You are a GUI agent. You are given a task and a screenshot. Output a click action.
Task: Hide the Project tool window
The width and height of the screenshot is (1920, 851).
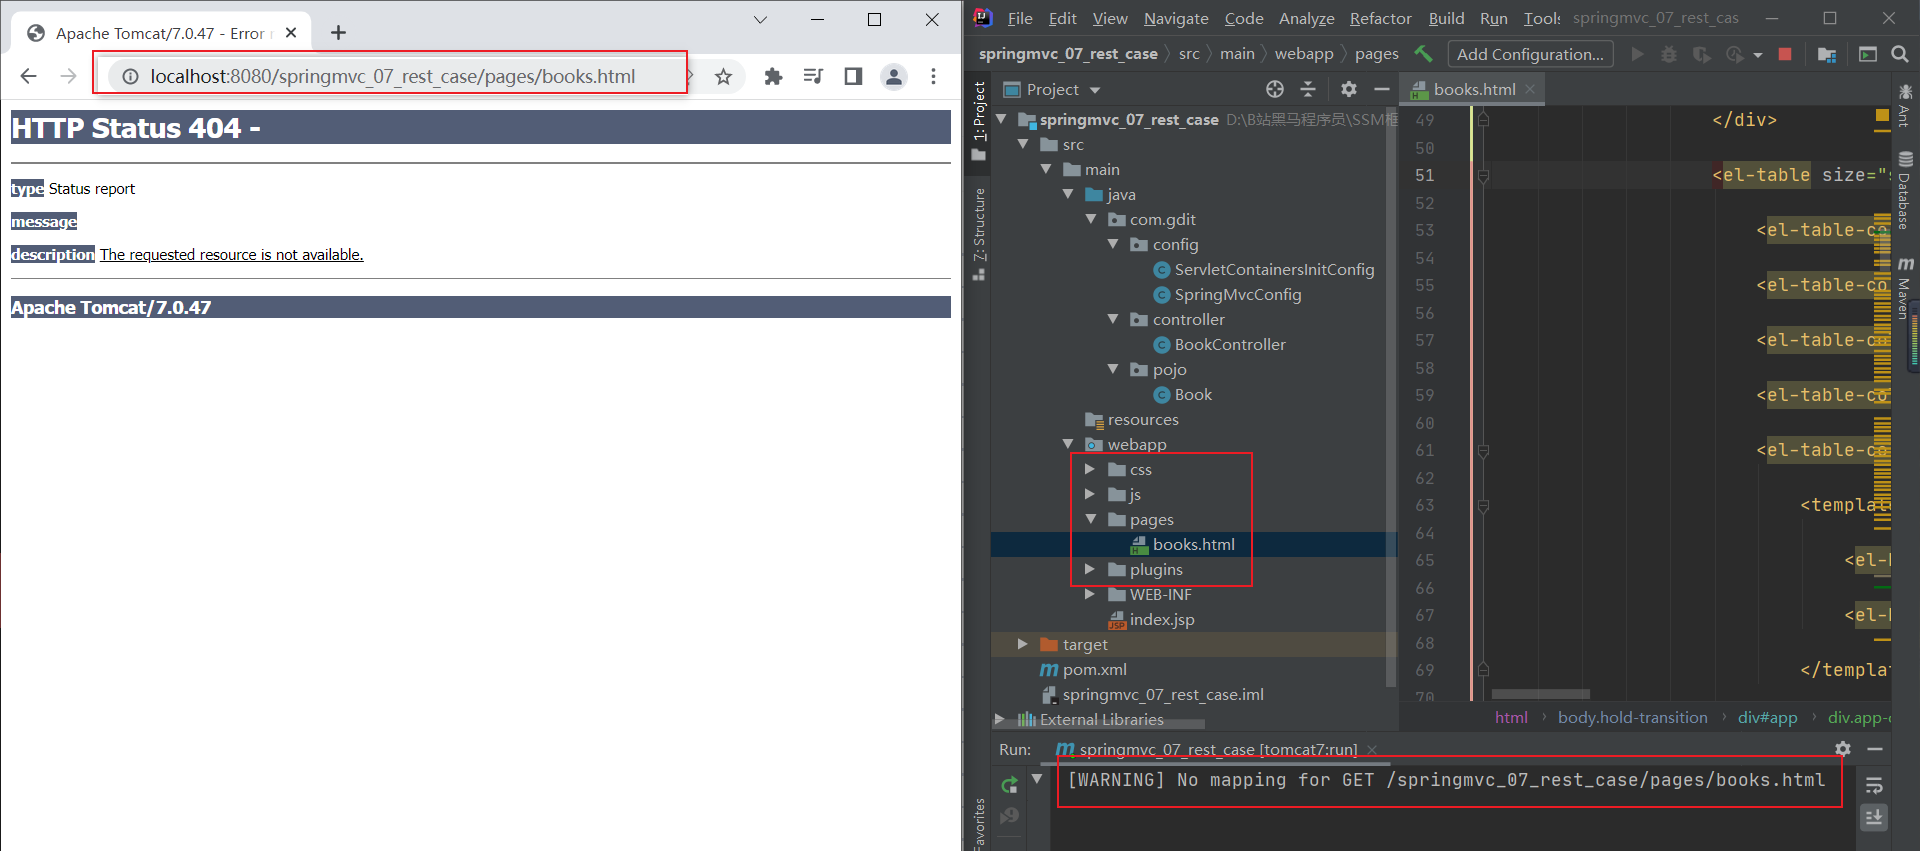(x=1382, y=89)
